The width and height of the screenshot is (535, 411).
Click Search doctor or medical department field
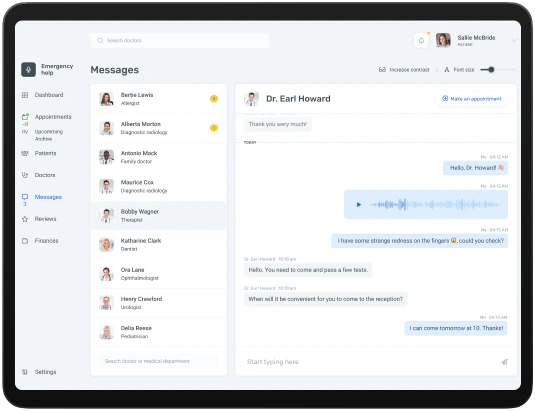pos(159,361)
